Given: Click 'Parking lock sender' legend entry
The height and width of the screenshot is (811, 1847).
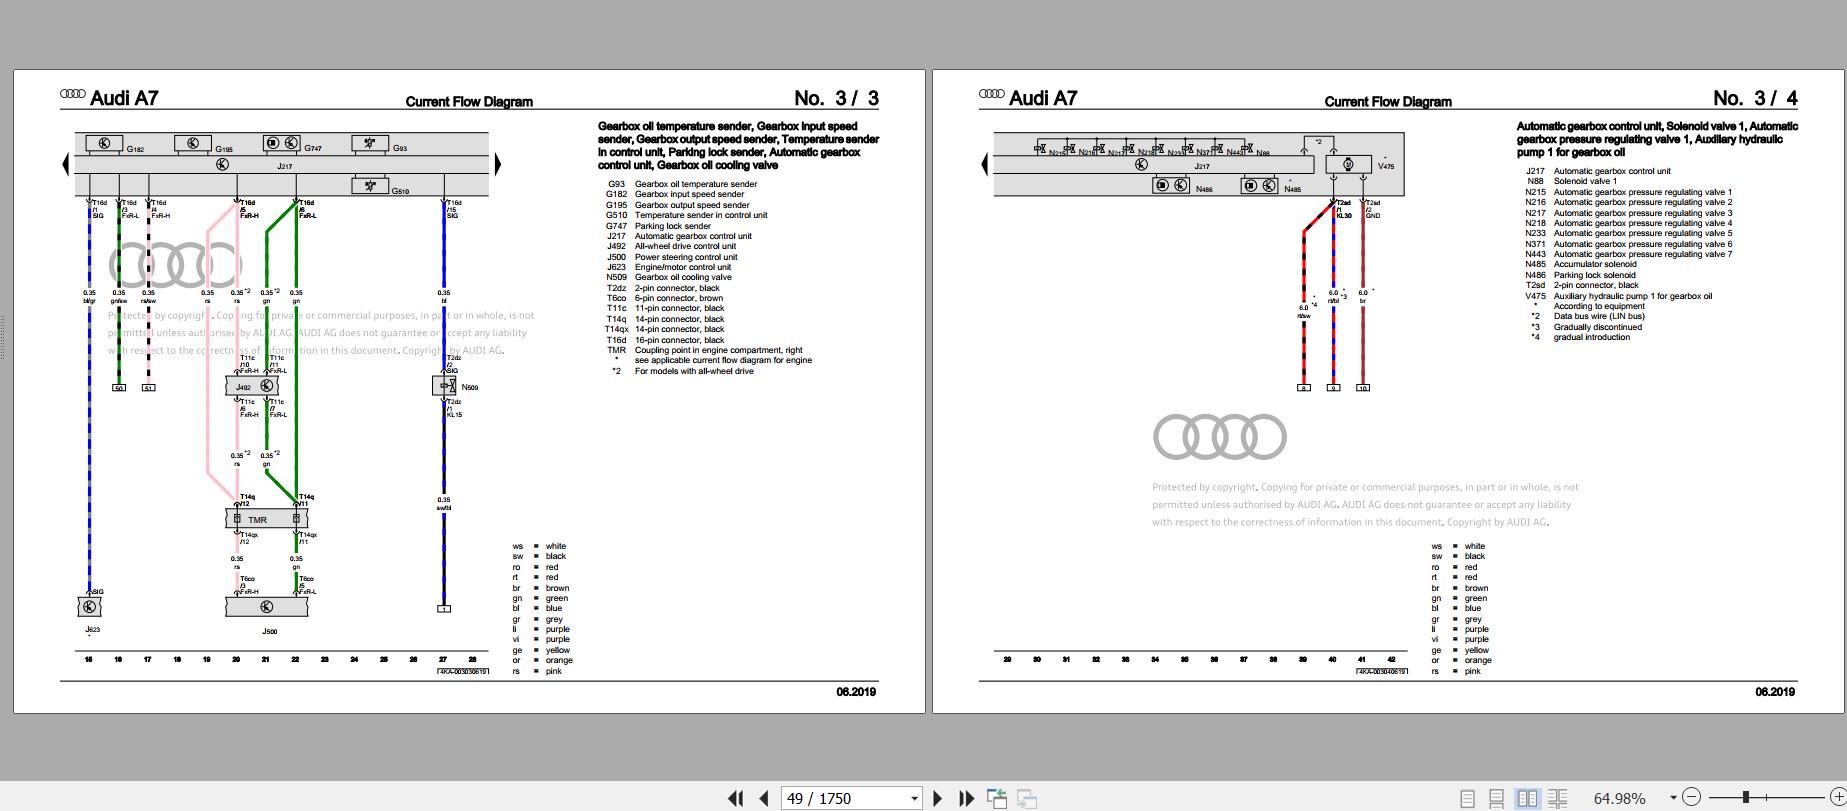Looking at the screenshot, I should 673,226.
